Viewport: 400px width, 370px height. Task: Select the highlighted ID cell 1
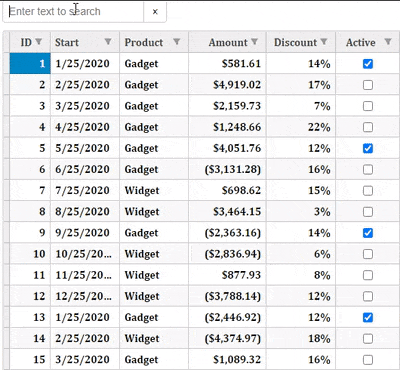click(x=30, y=63)
